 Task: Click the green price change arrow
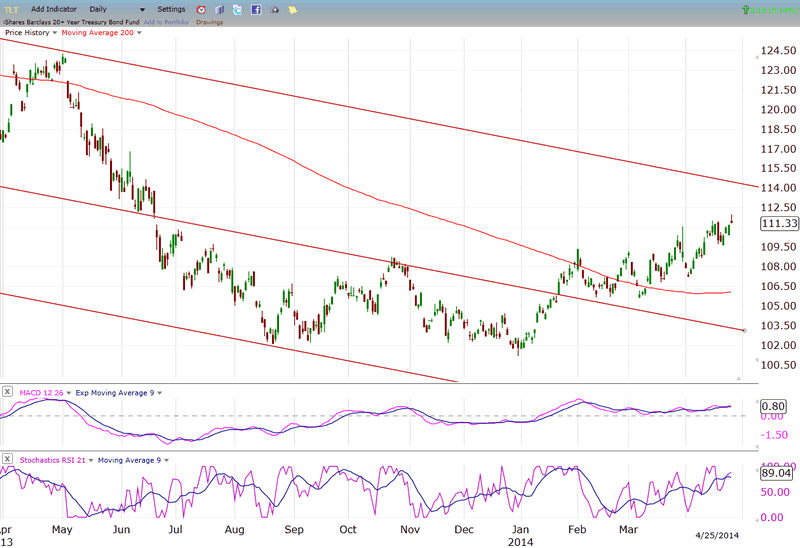tap(745, 9)
